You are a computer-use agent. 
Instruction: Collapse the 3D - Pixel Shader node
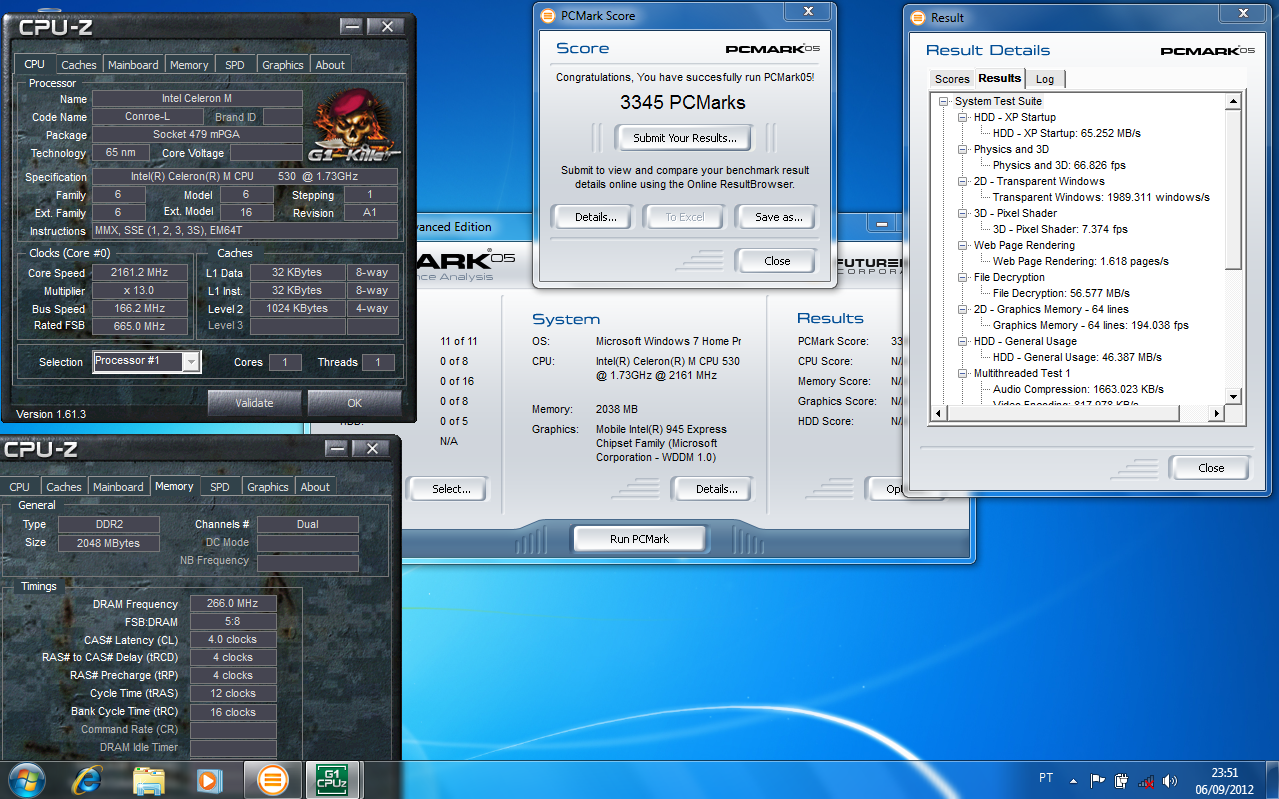964,213
